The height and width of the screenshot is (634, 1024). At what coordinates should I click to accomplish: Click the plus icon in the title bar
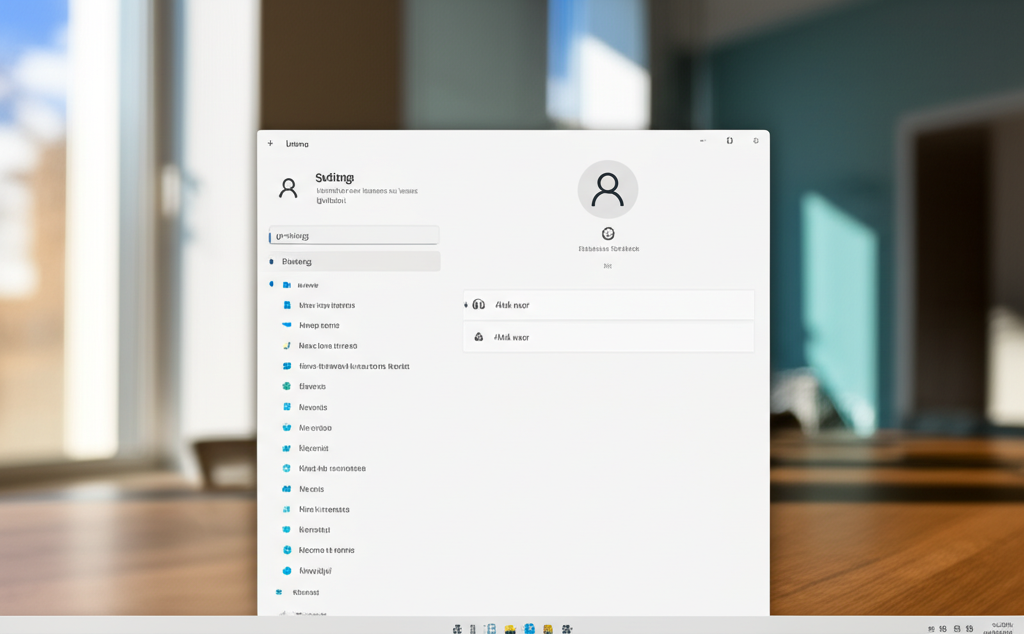point(270,143)
